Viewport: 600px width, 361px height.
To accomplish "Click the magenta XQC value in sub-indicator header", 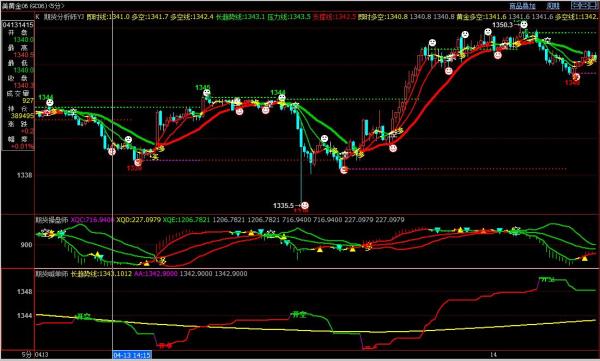I will [93, 220].
